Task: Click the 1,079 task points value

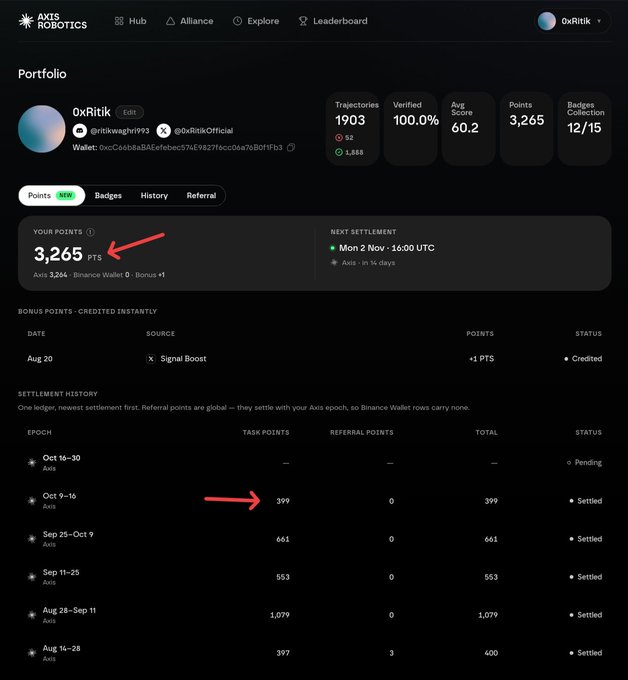Action: [x=280, y=615]
